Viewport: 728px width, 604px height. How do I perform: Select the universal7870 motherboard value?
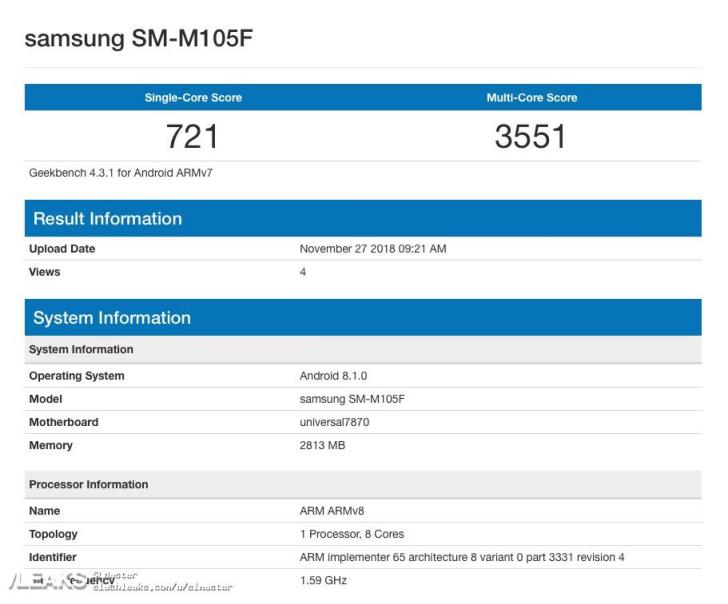click(x=334, y=422)
